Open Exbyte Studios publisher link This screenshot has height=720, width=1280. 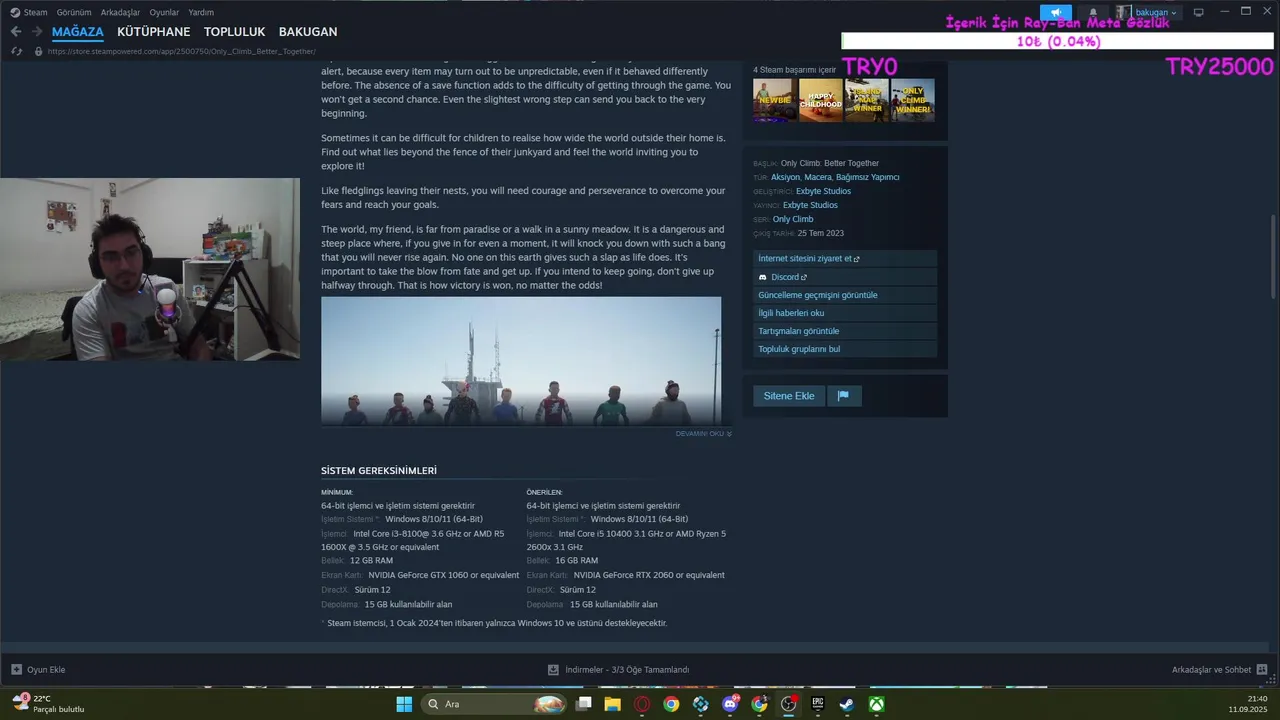click(810, 205)
